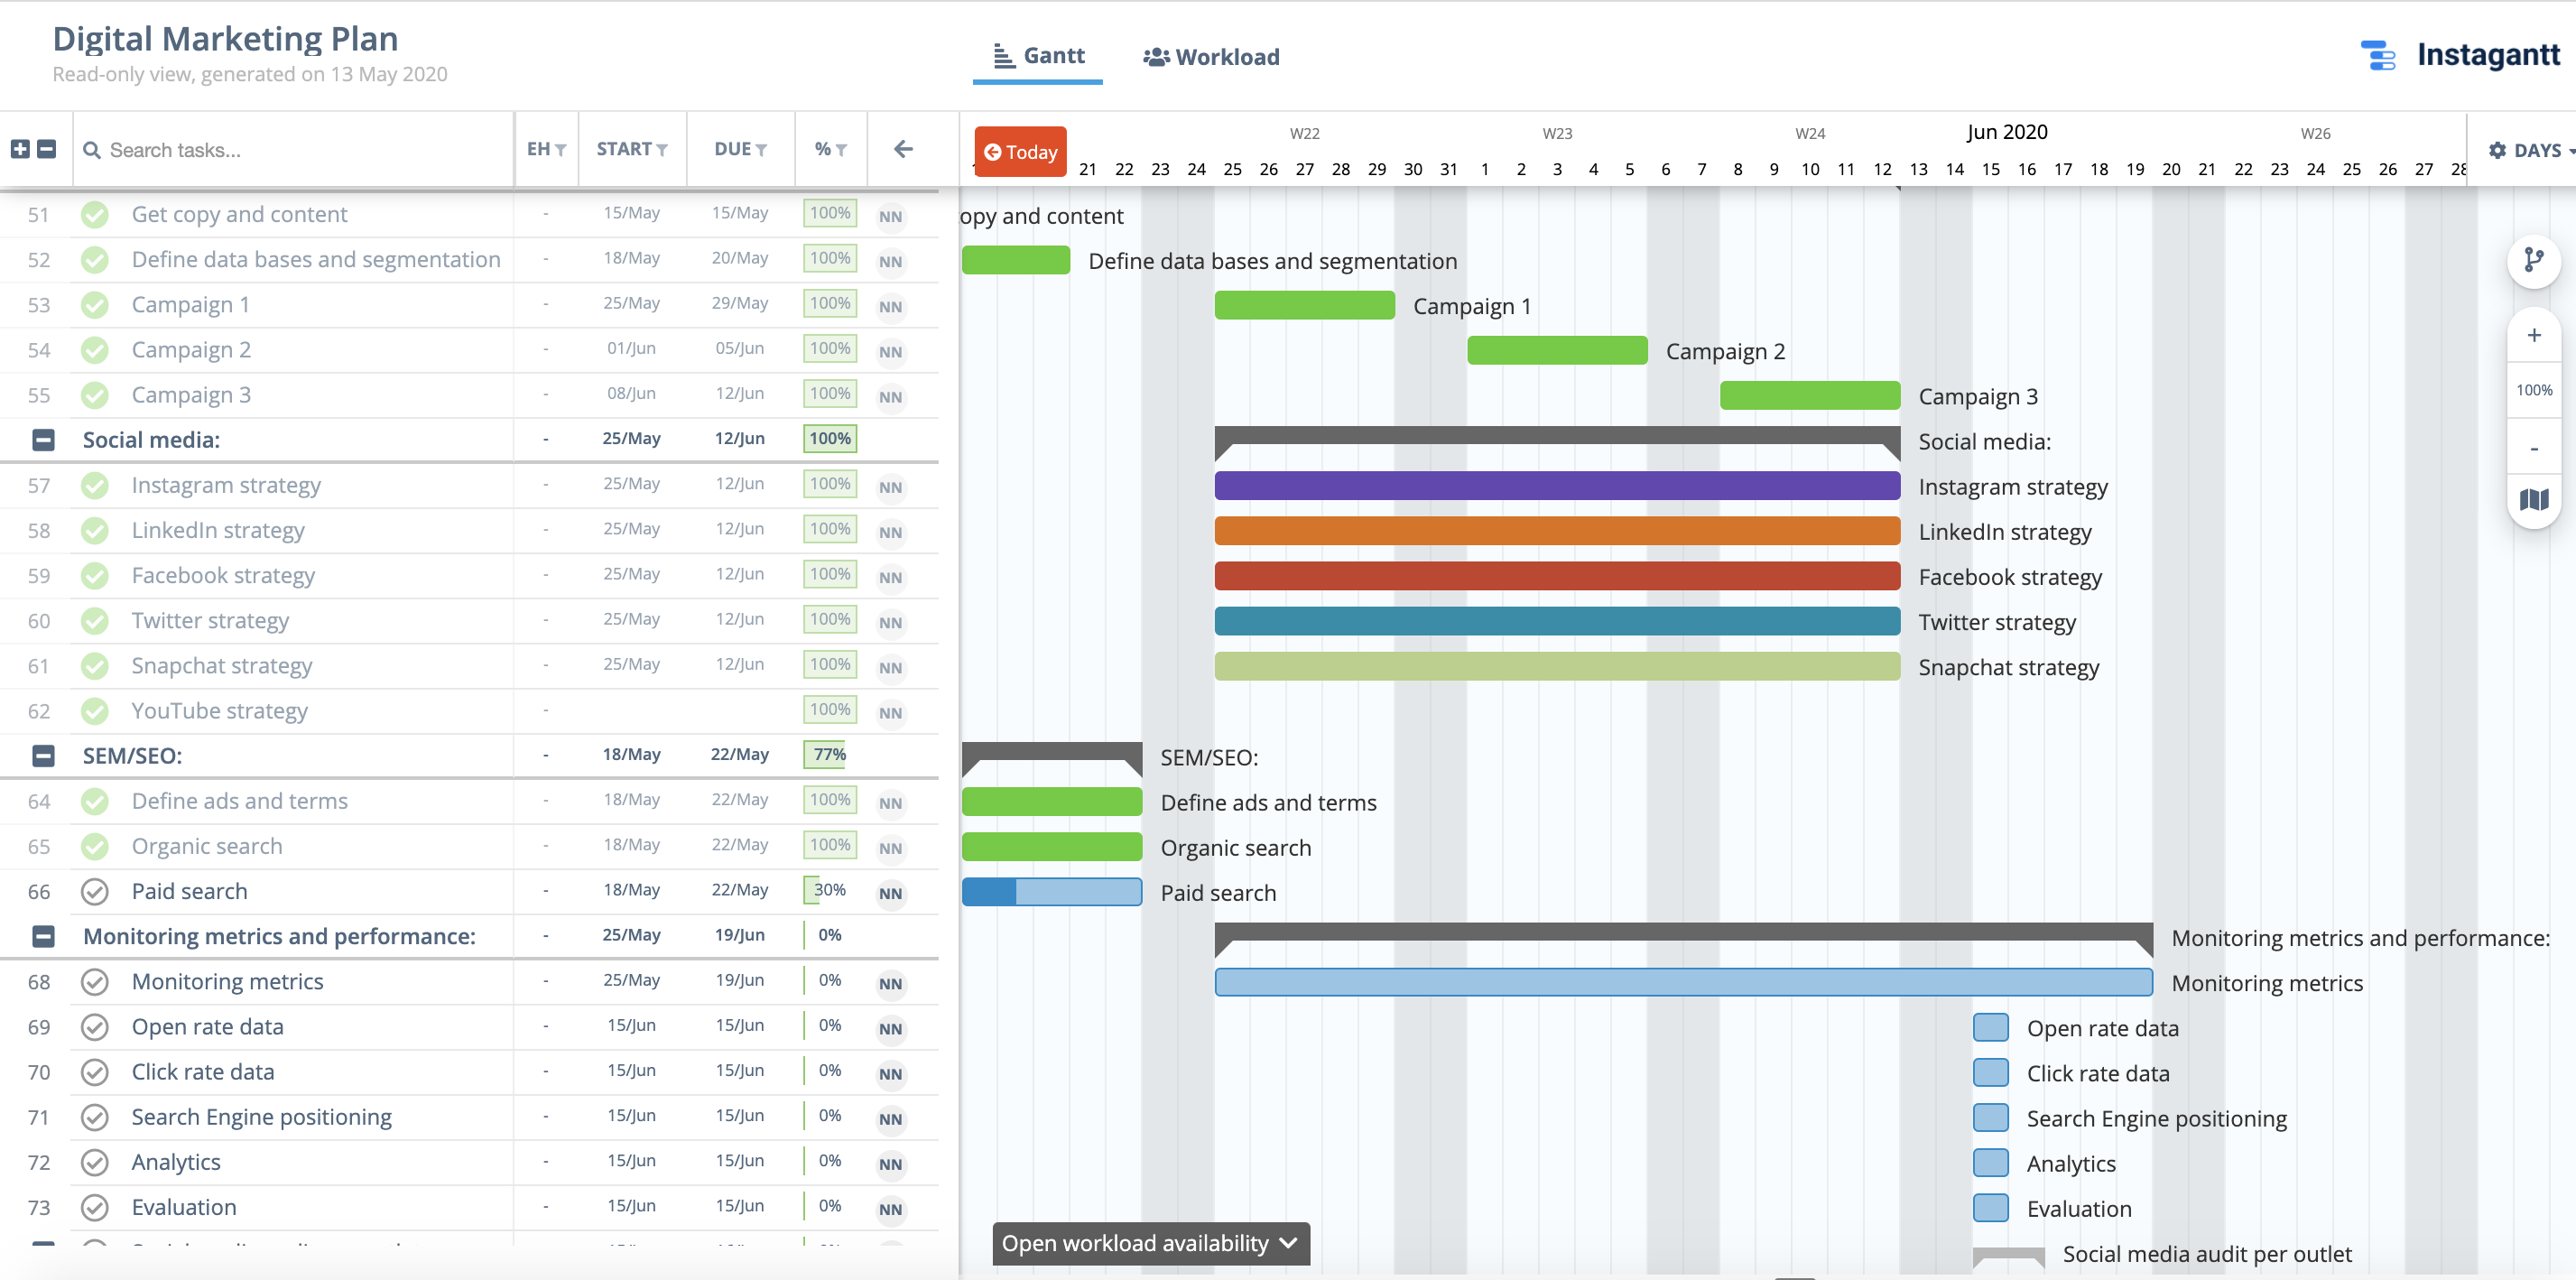The width and height of the screenshot is (2576, 1280).
Task: Toggle completion checkbox for Paid search task
Action: [92, 891]
